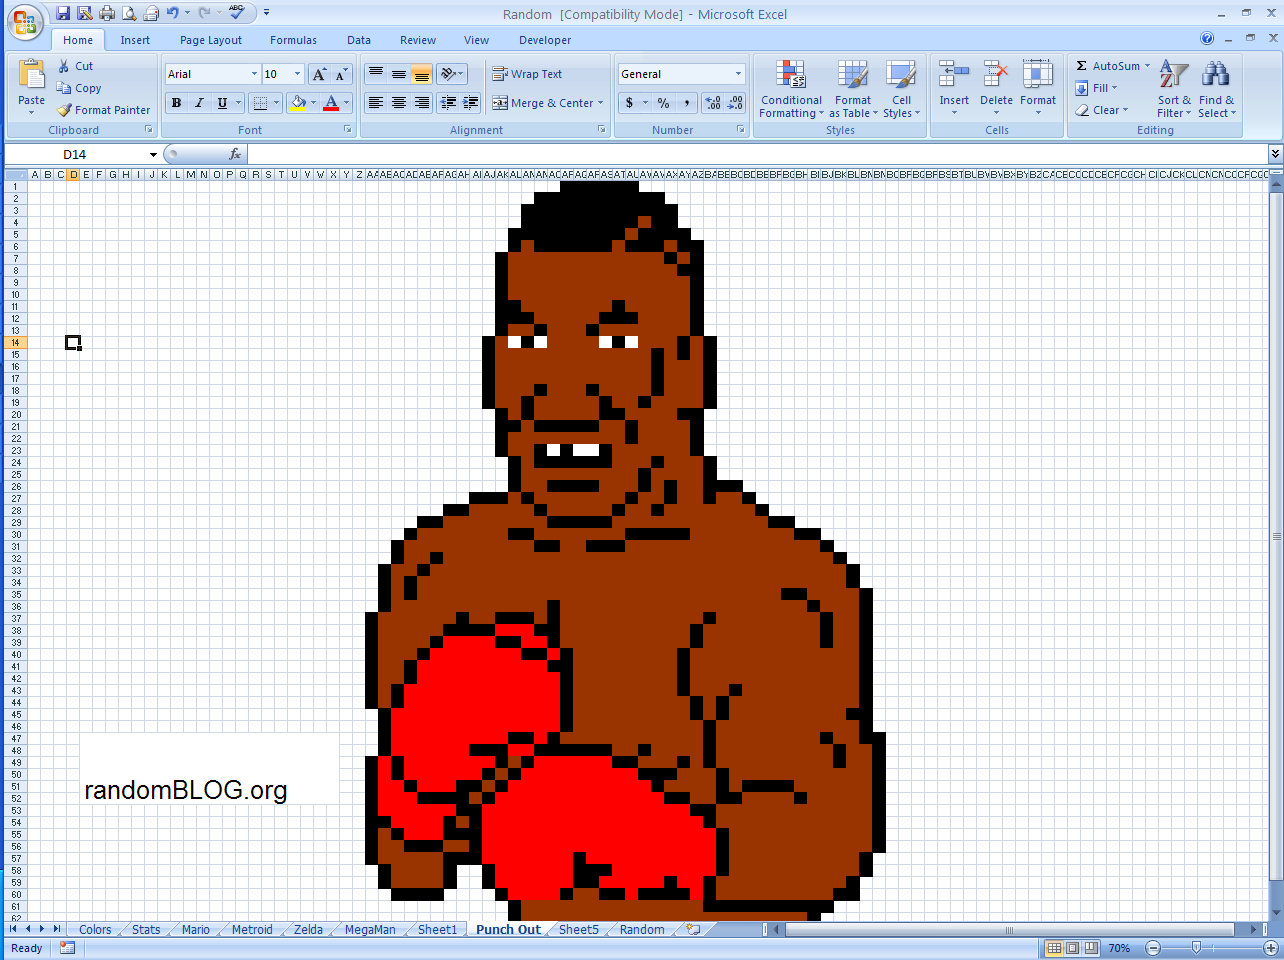Click the Insert cells icon
The height and width of the screenshot is (960, 1284).
(x=954, y=75)
